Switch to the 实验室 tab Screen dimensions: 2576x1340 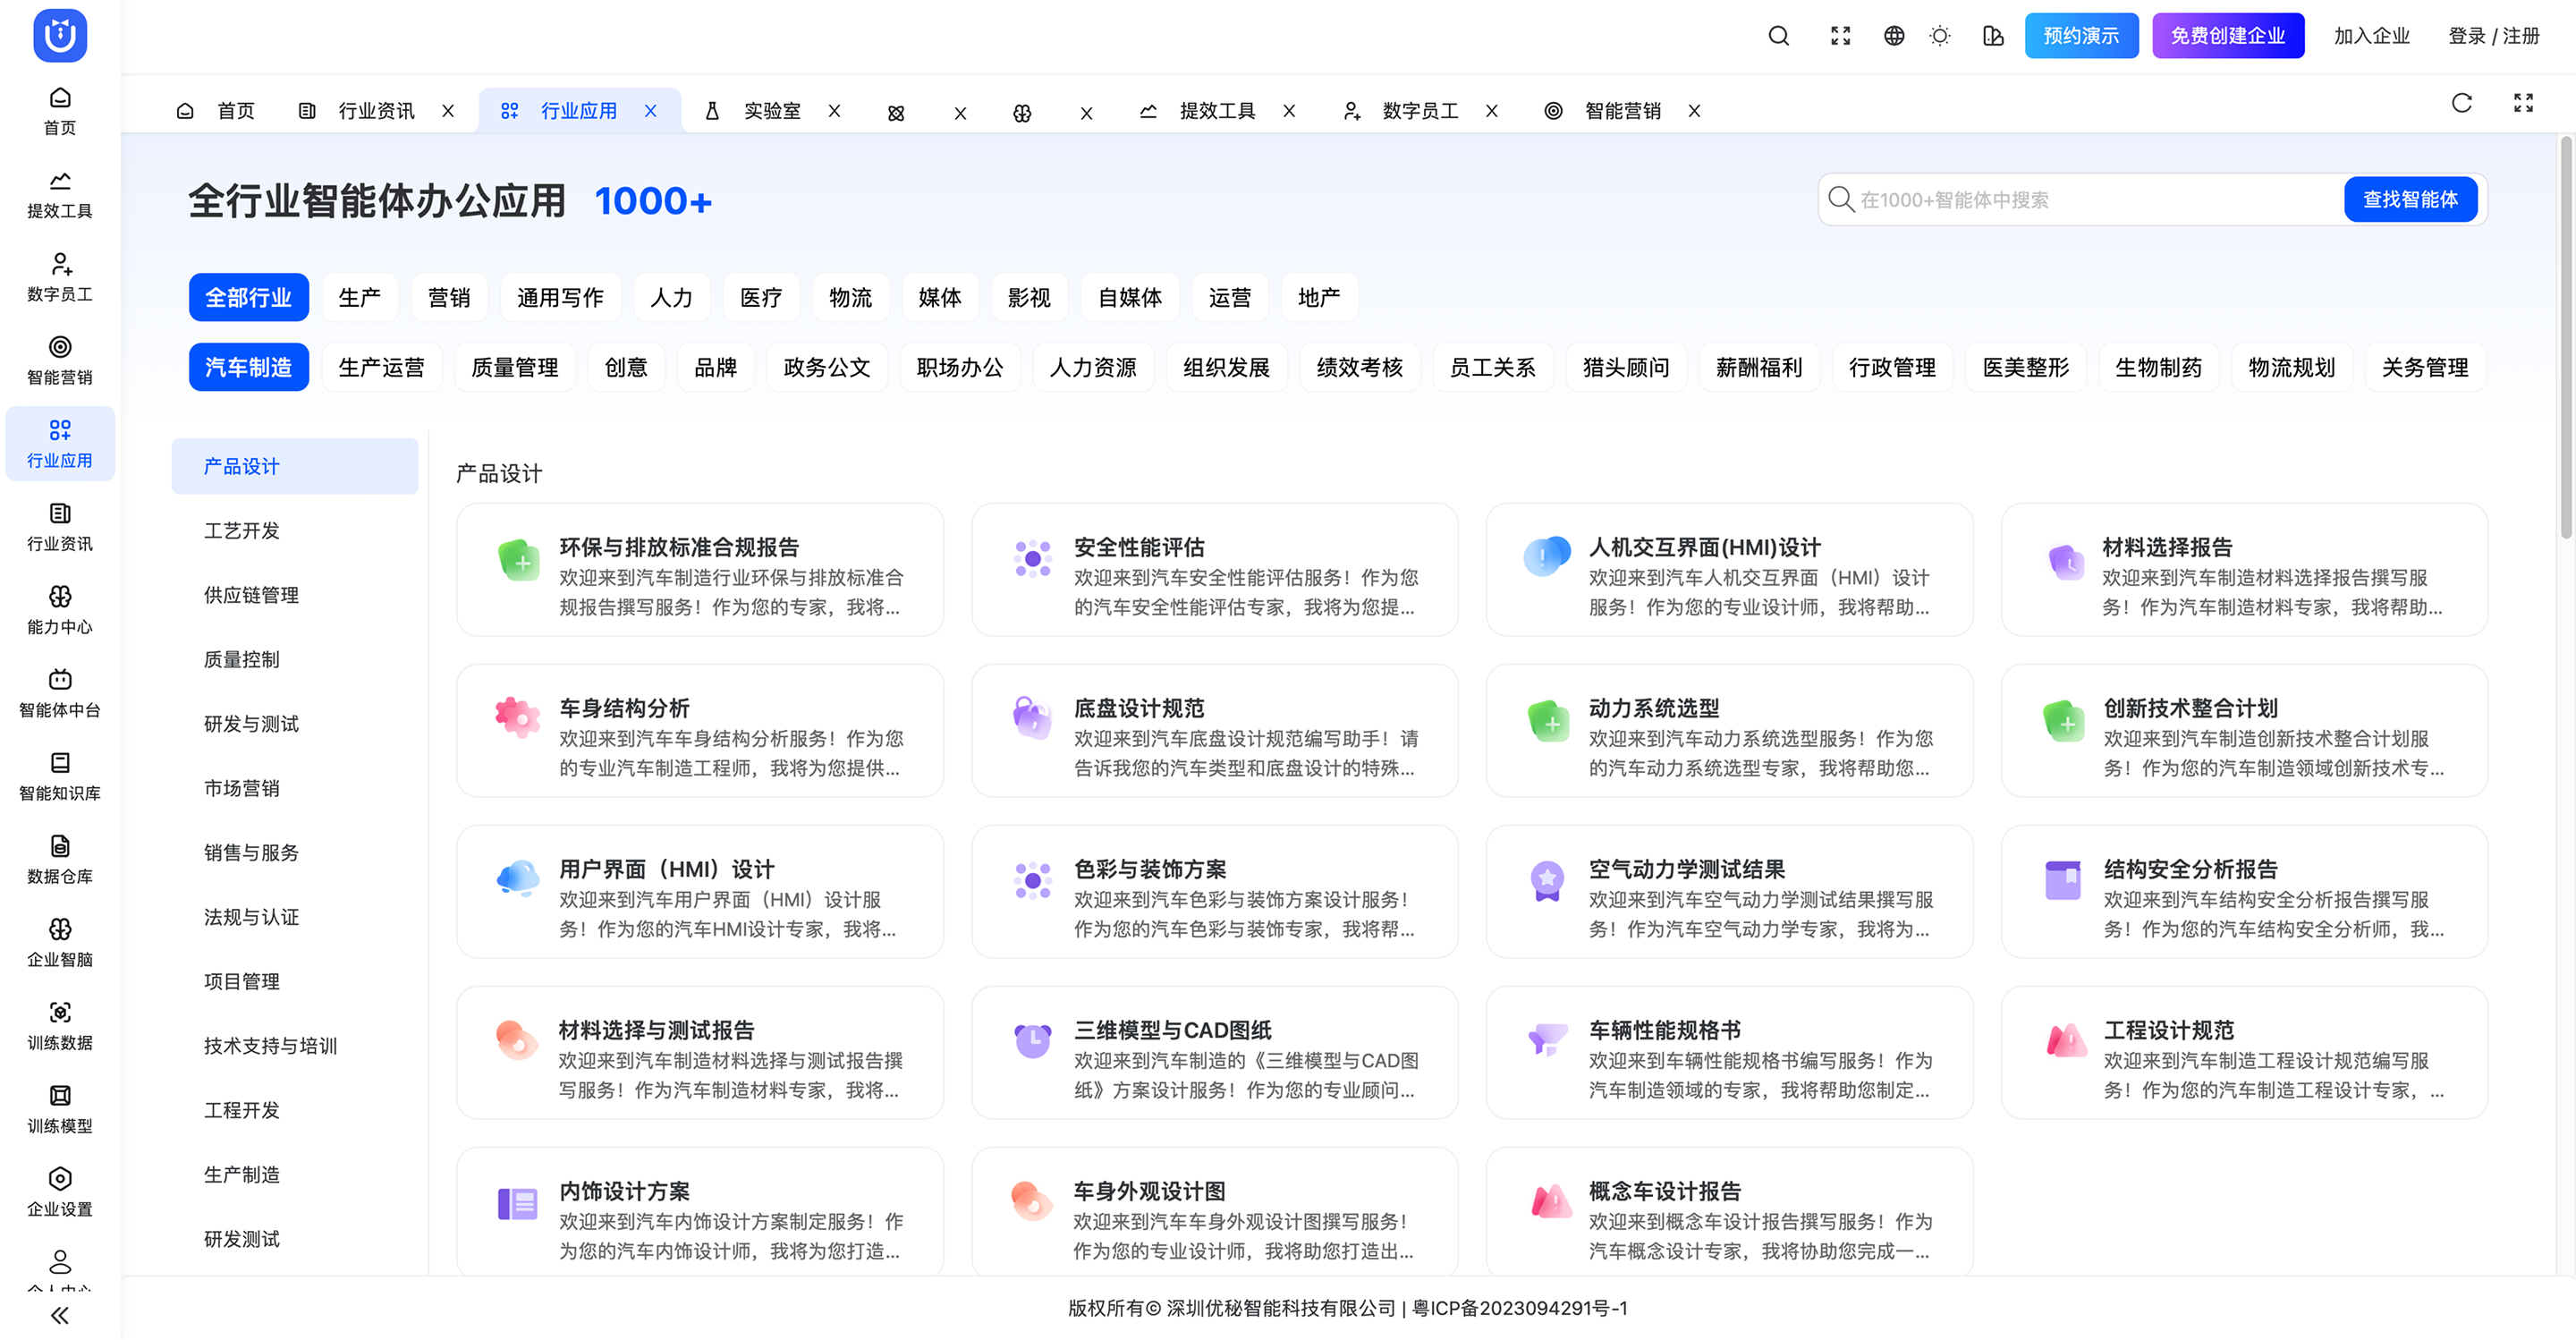click(x=771, y=111)
